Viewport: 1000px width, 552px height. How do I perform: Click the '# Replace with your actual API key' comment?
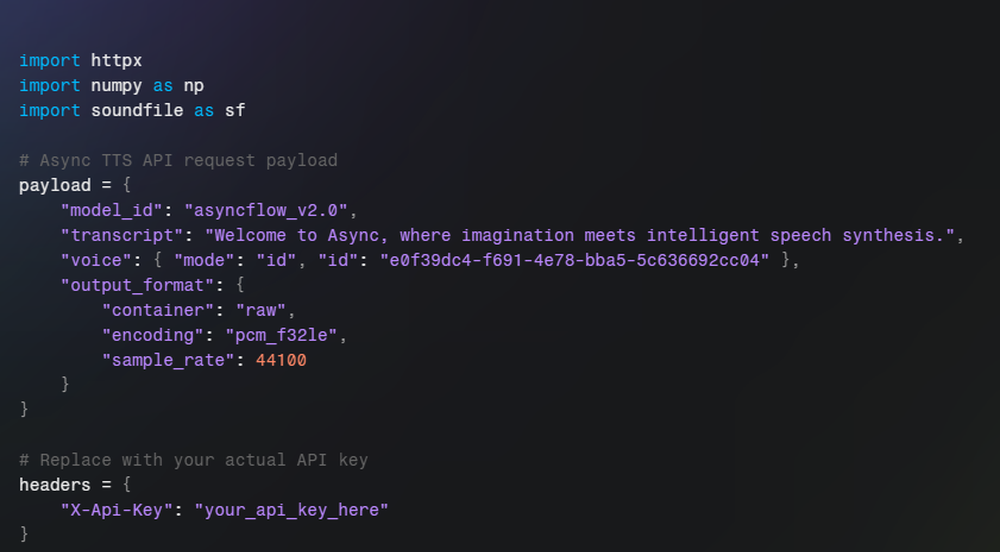point(194,460)
